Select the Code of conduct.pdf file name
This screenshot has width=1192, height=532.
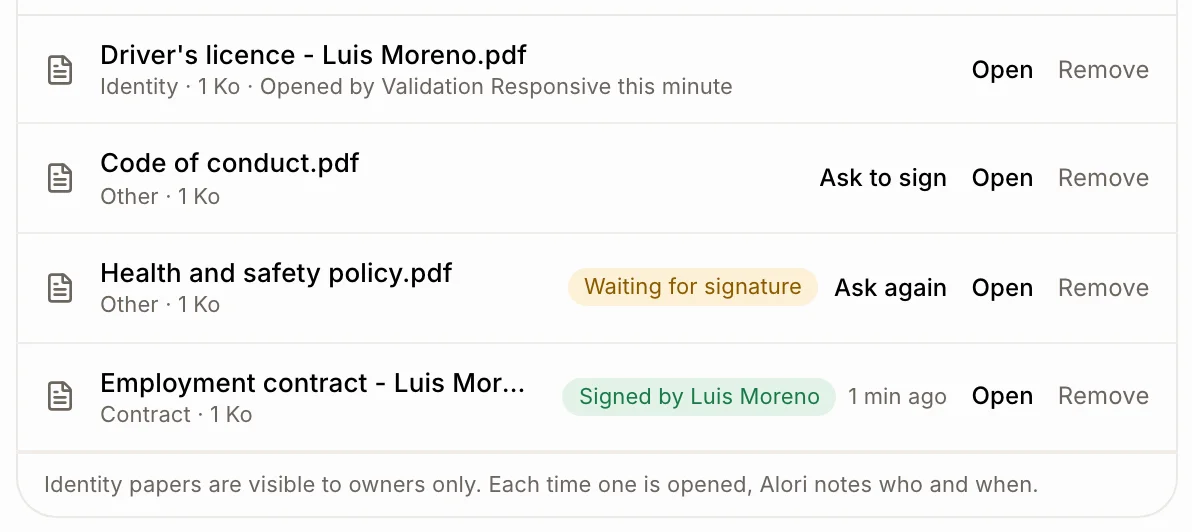click(x=230, y=163)
